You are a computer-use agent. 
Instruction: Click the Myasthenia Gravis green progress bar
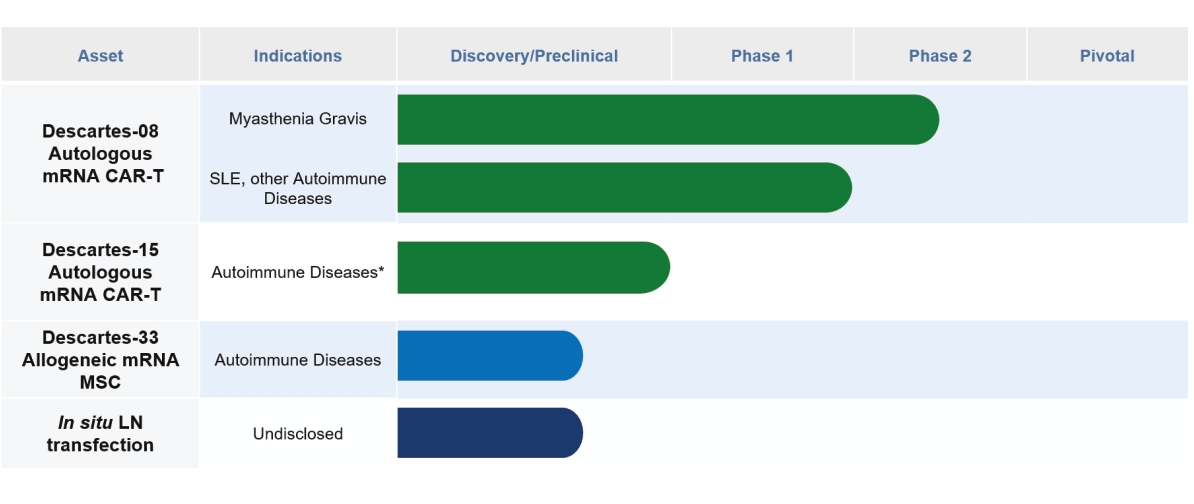point(665,120)
